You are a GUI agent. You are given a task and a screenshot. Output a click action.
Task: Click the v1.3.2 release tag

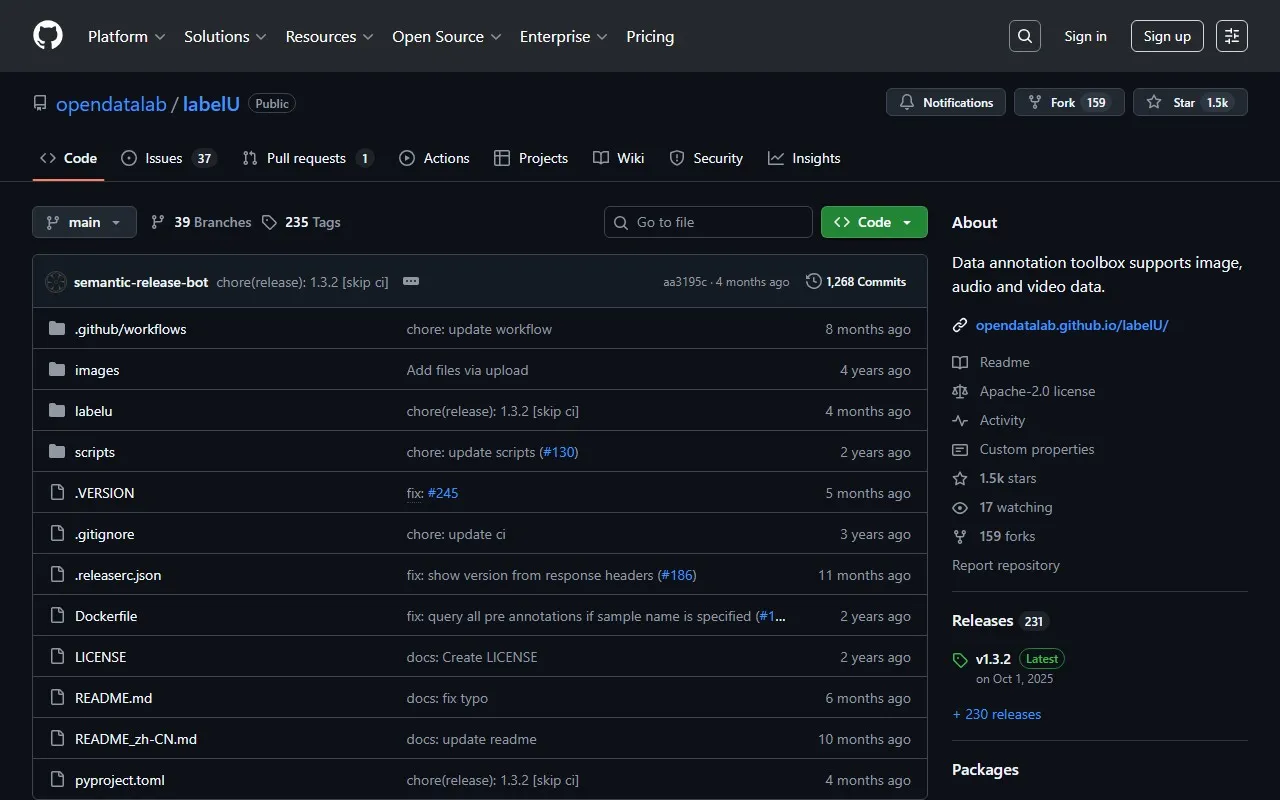tap(993, 659)
